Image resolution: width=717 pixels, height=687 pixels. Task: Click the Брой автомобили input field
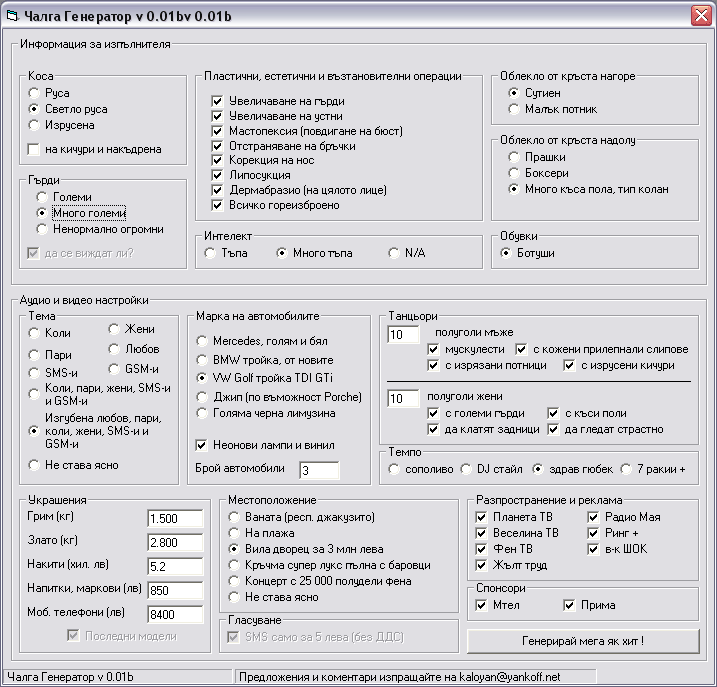319,470
